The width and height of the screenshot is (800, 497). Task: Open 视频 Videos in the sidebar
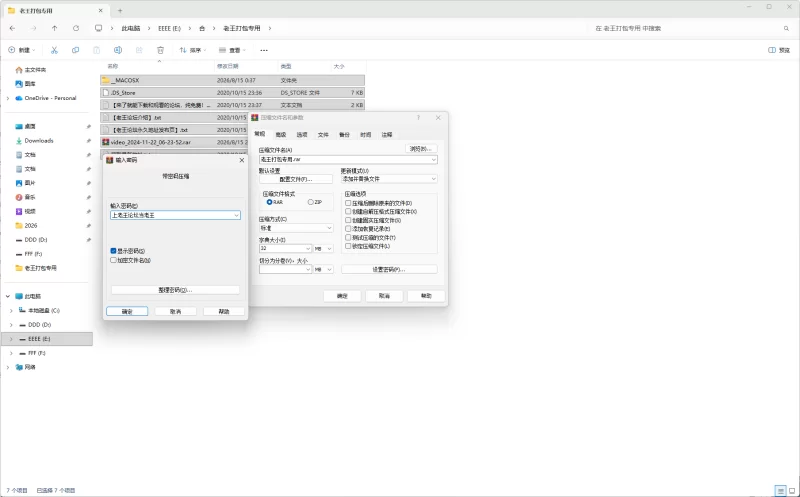[x=26, y=211]
